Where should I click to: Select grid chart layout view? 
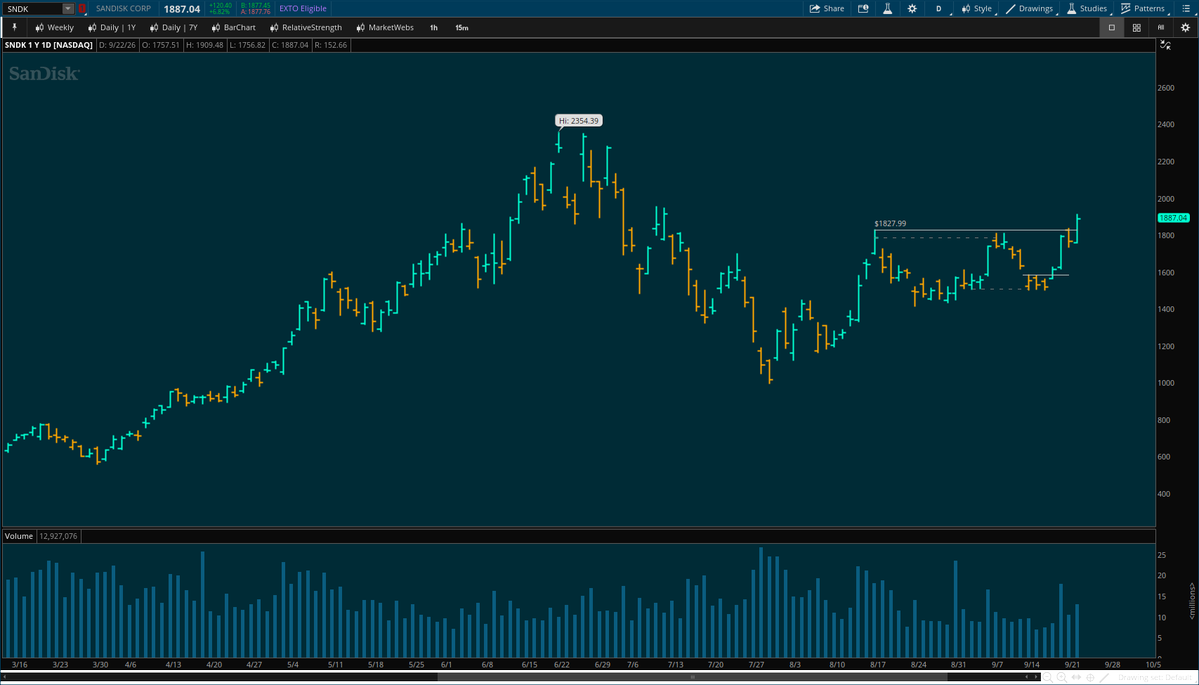(x=1137, y=28)
